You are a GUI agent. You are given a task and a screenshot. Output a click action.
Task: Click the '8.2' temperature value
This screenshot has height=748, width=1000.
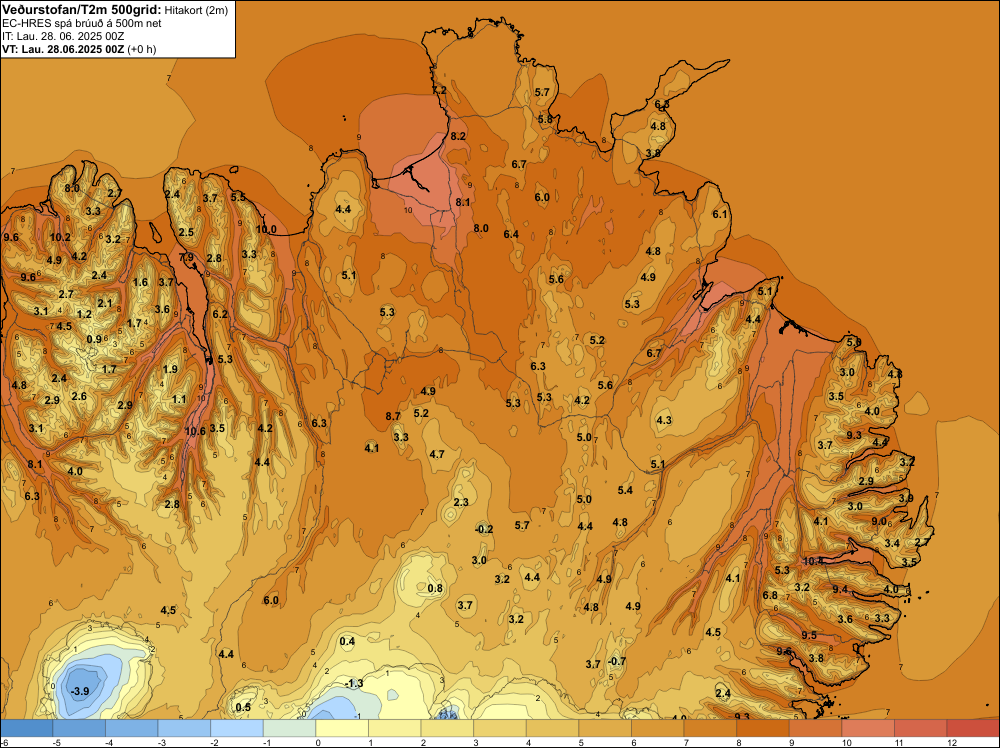458,136
